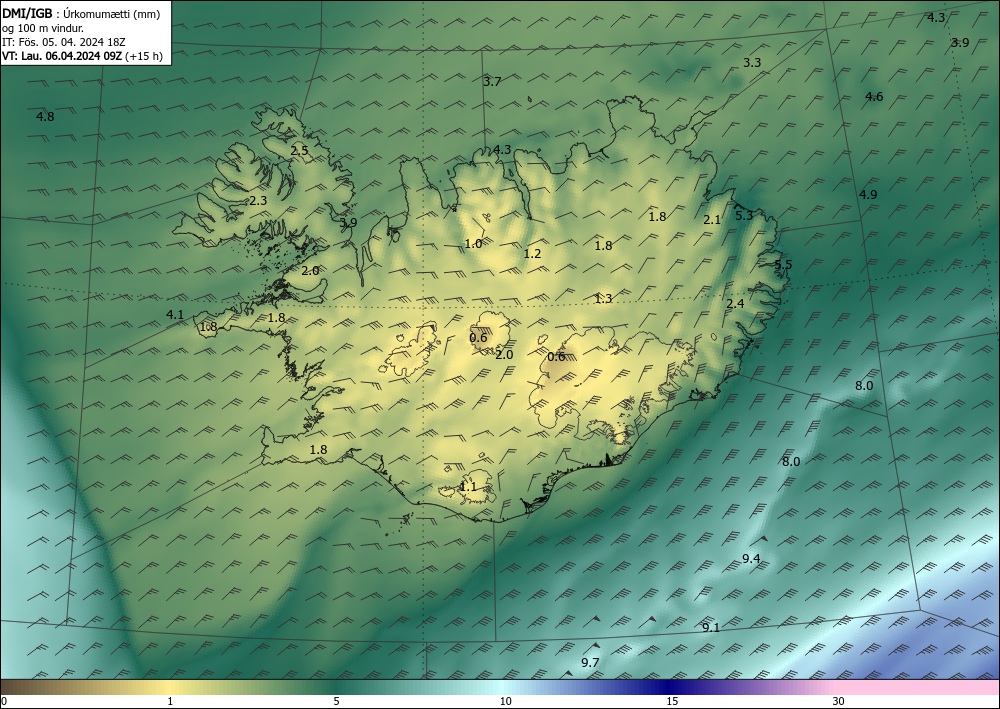1000x709 pixels.
Task: Click the pink end of the color scale
Action: point(918,688)
